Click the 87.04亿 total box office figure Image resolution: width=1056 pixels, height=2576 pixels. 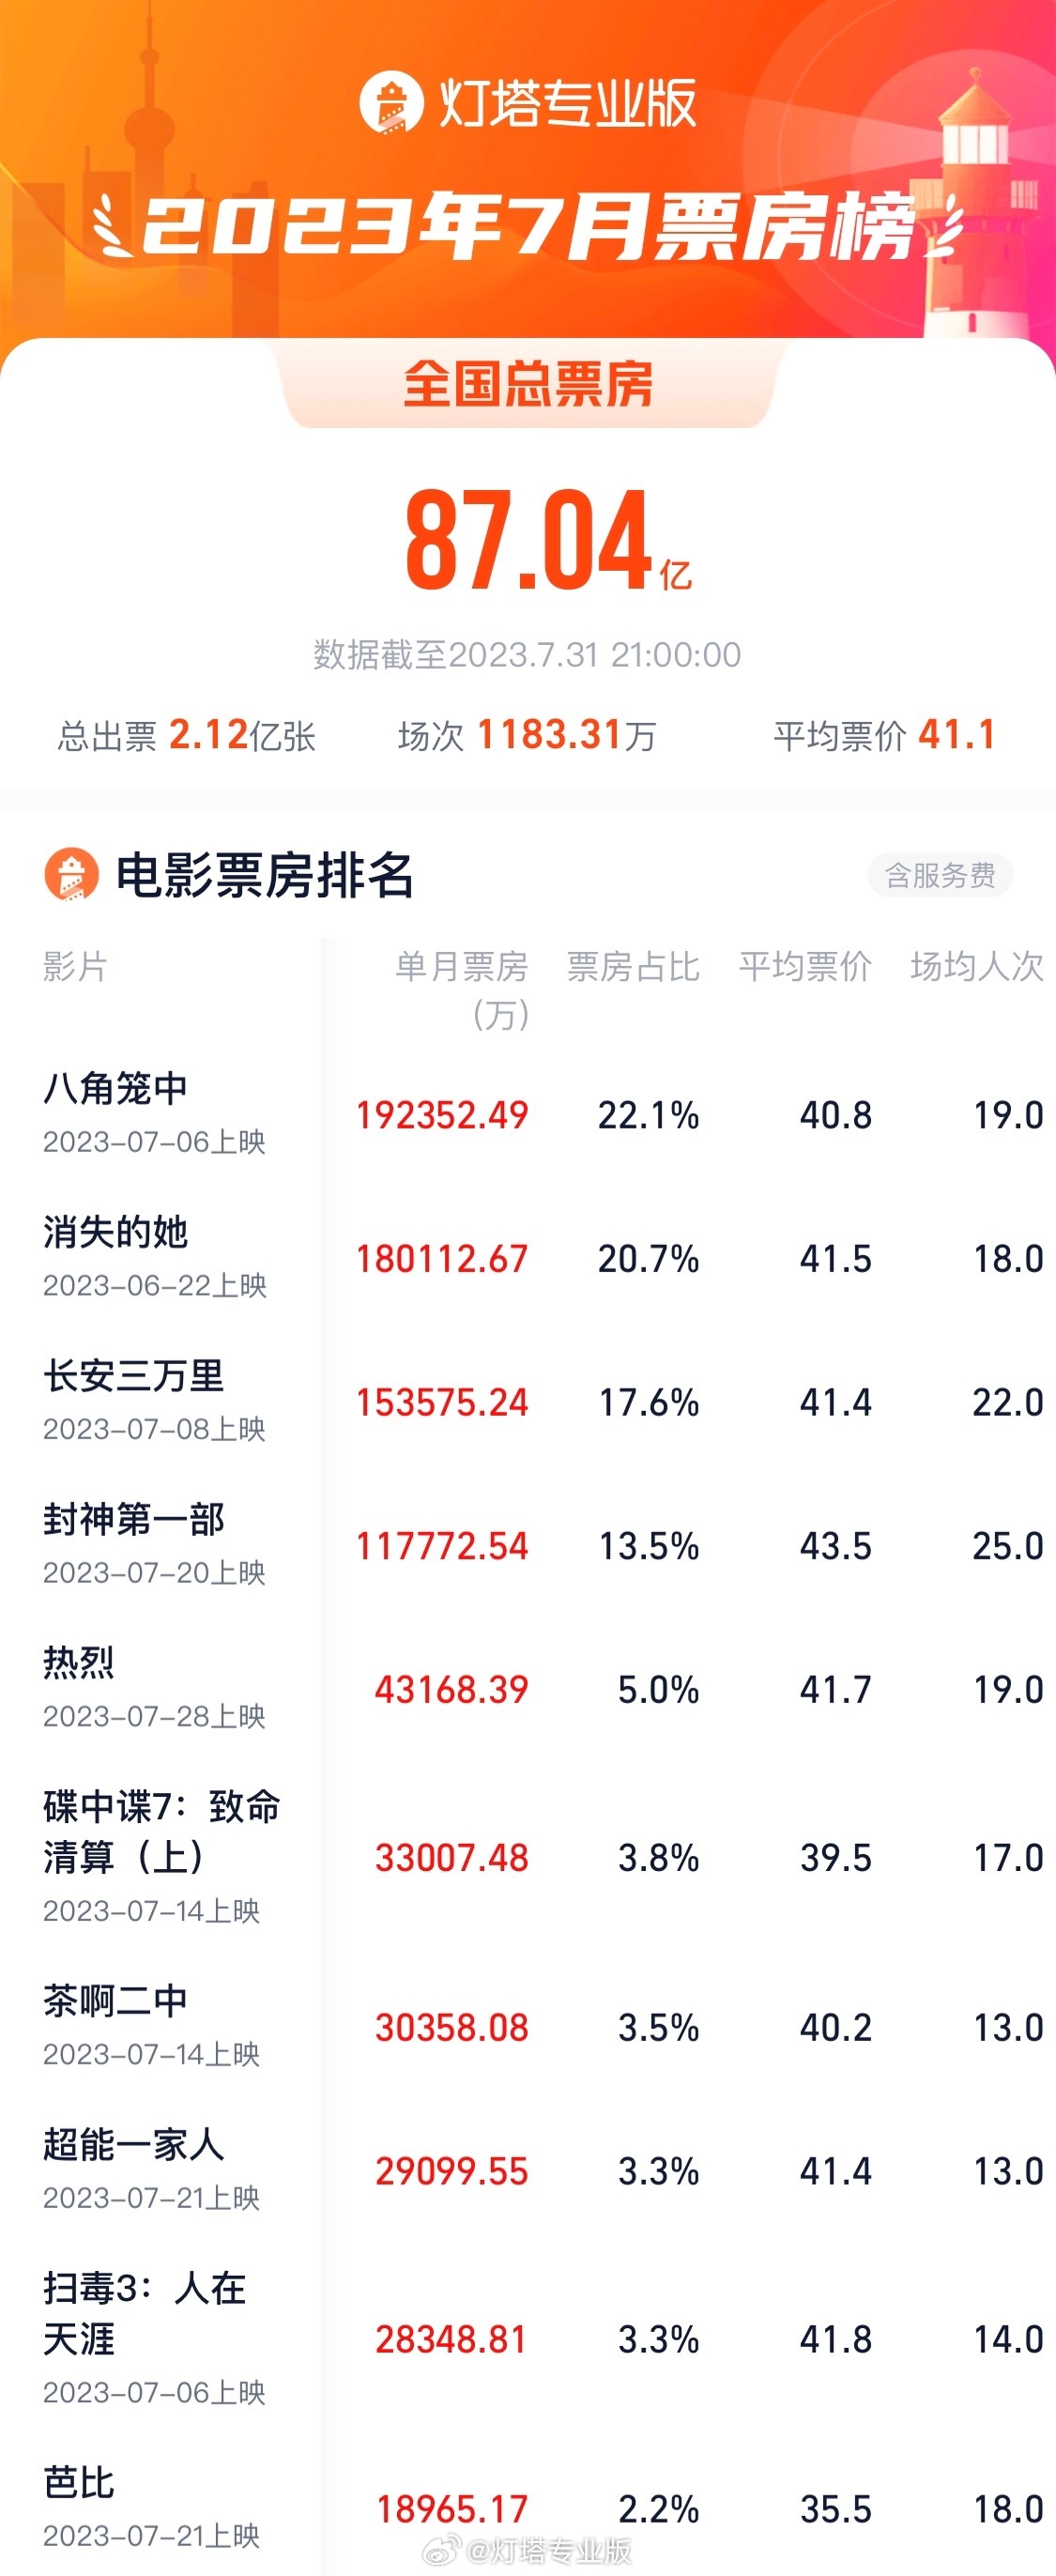click(x=548, y=540)
